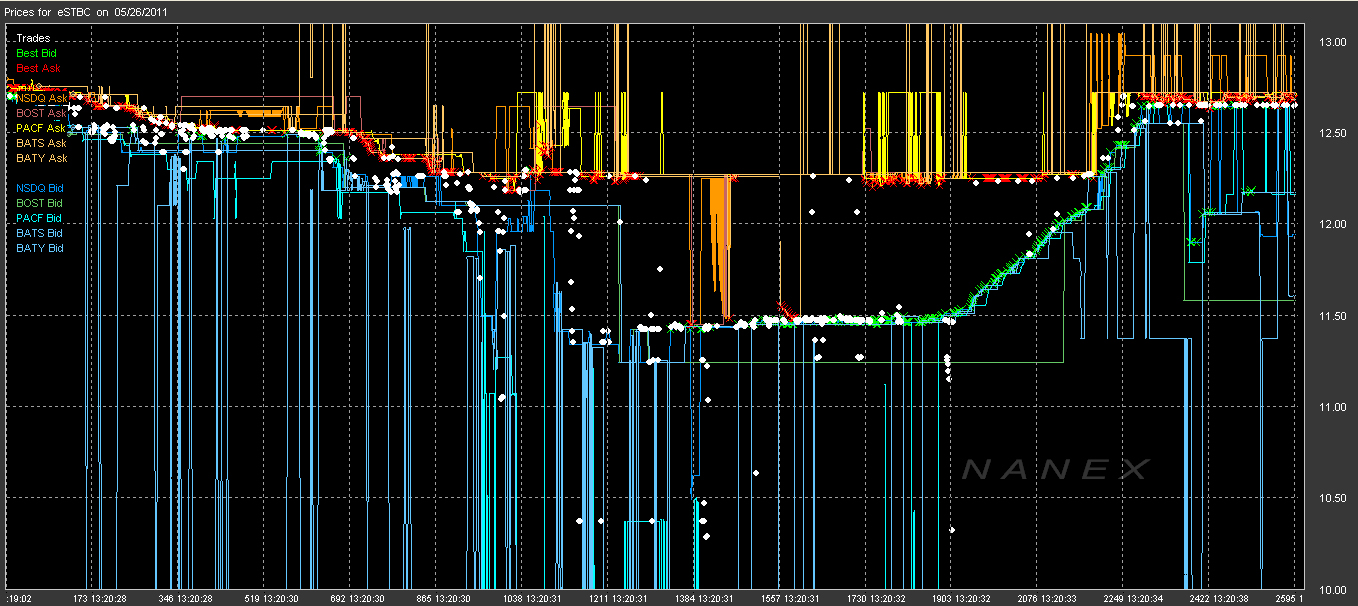Click the 'BATY Bid' legend label
The image size is (1358, 606).
[39, 247]
